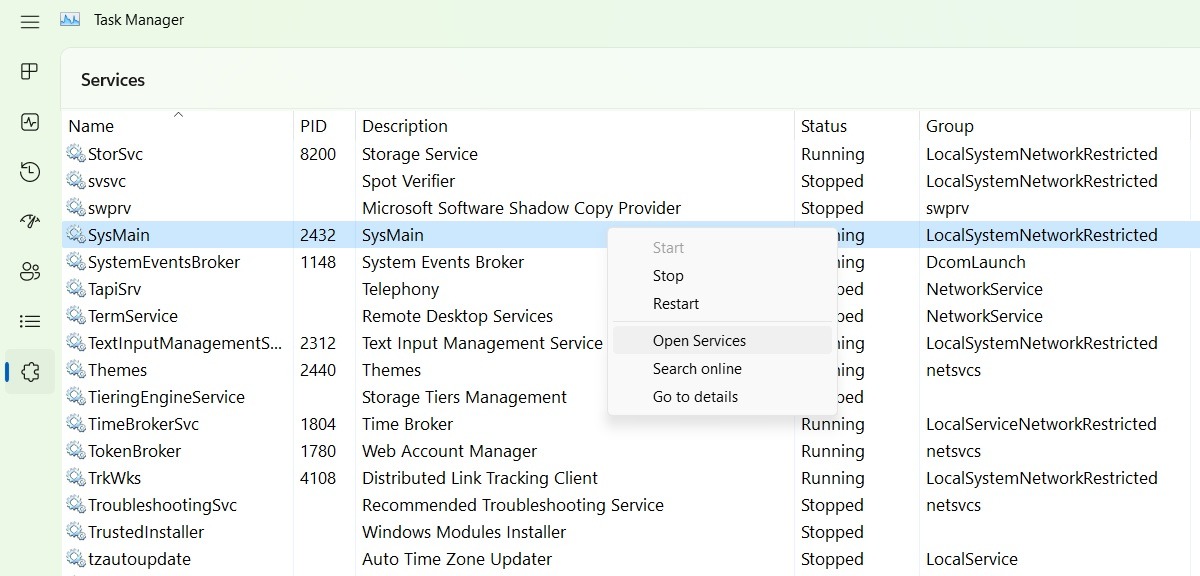Restart the SysMain service
This screenshot has height=576, width=1200.
[676, 303]
